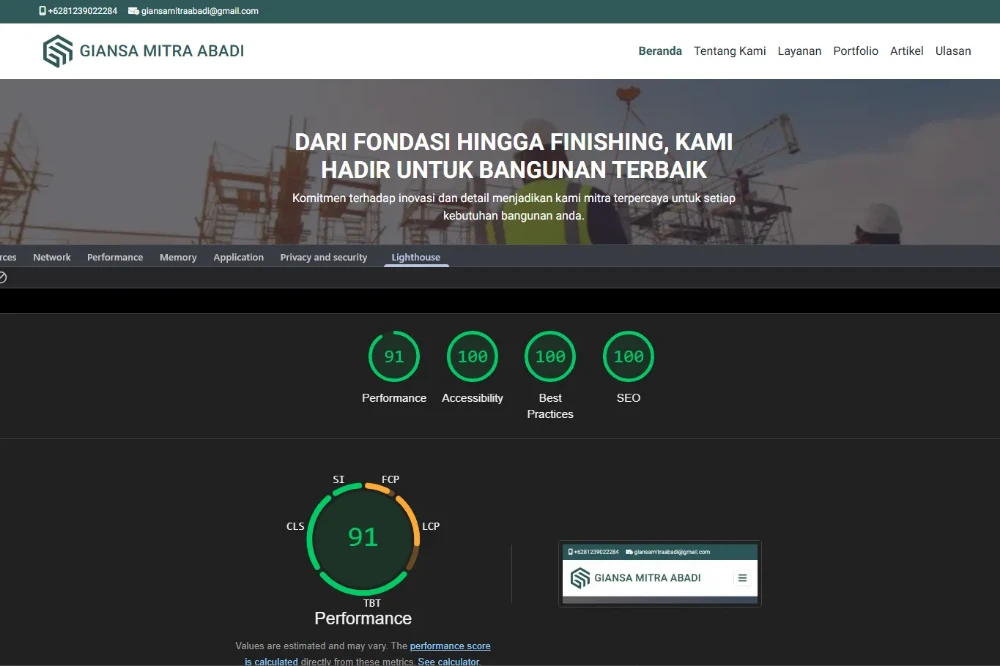Click the mobile page screenshot thumbnail
Image resolution: width=1000 pixels, height=666 pixels.
(x=660, y=573)
